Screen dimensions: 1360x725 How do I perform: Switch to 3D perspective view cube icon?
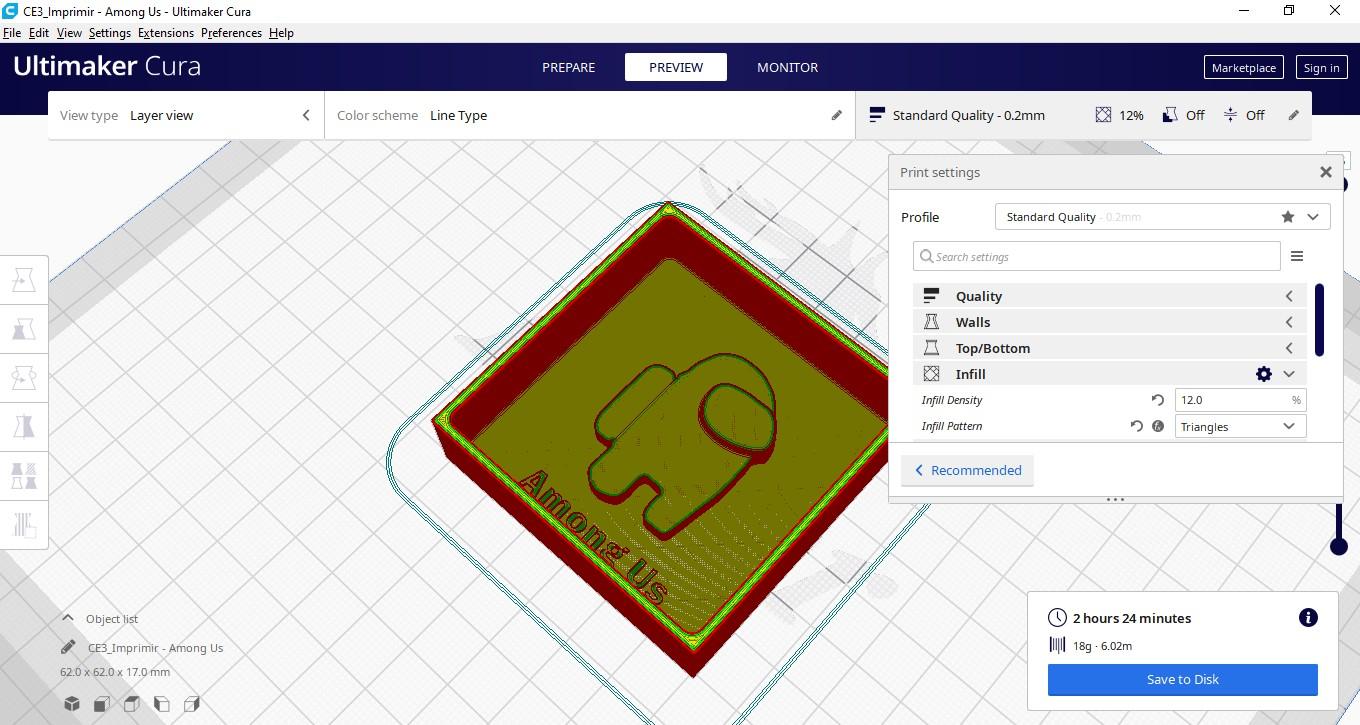72,704
